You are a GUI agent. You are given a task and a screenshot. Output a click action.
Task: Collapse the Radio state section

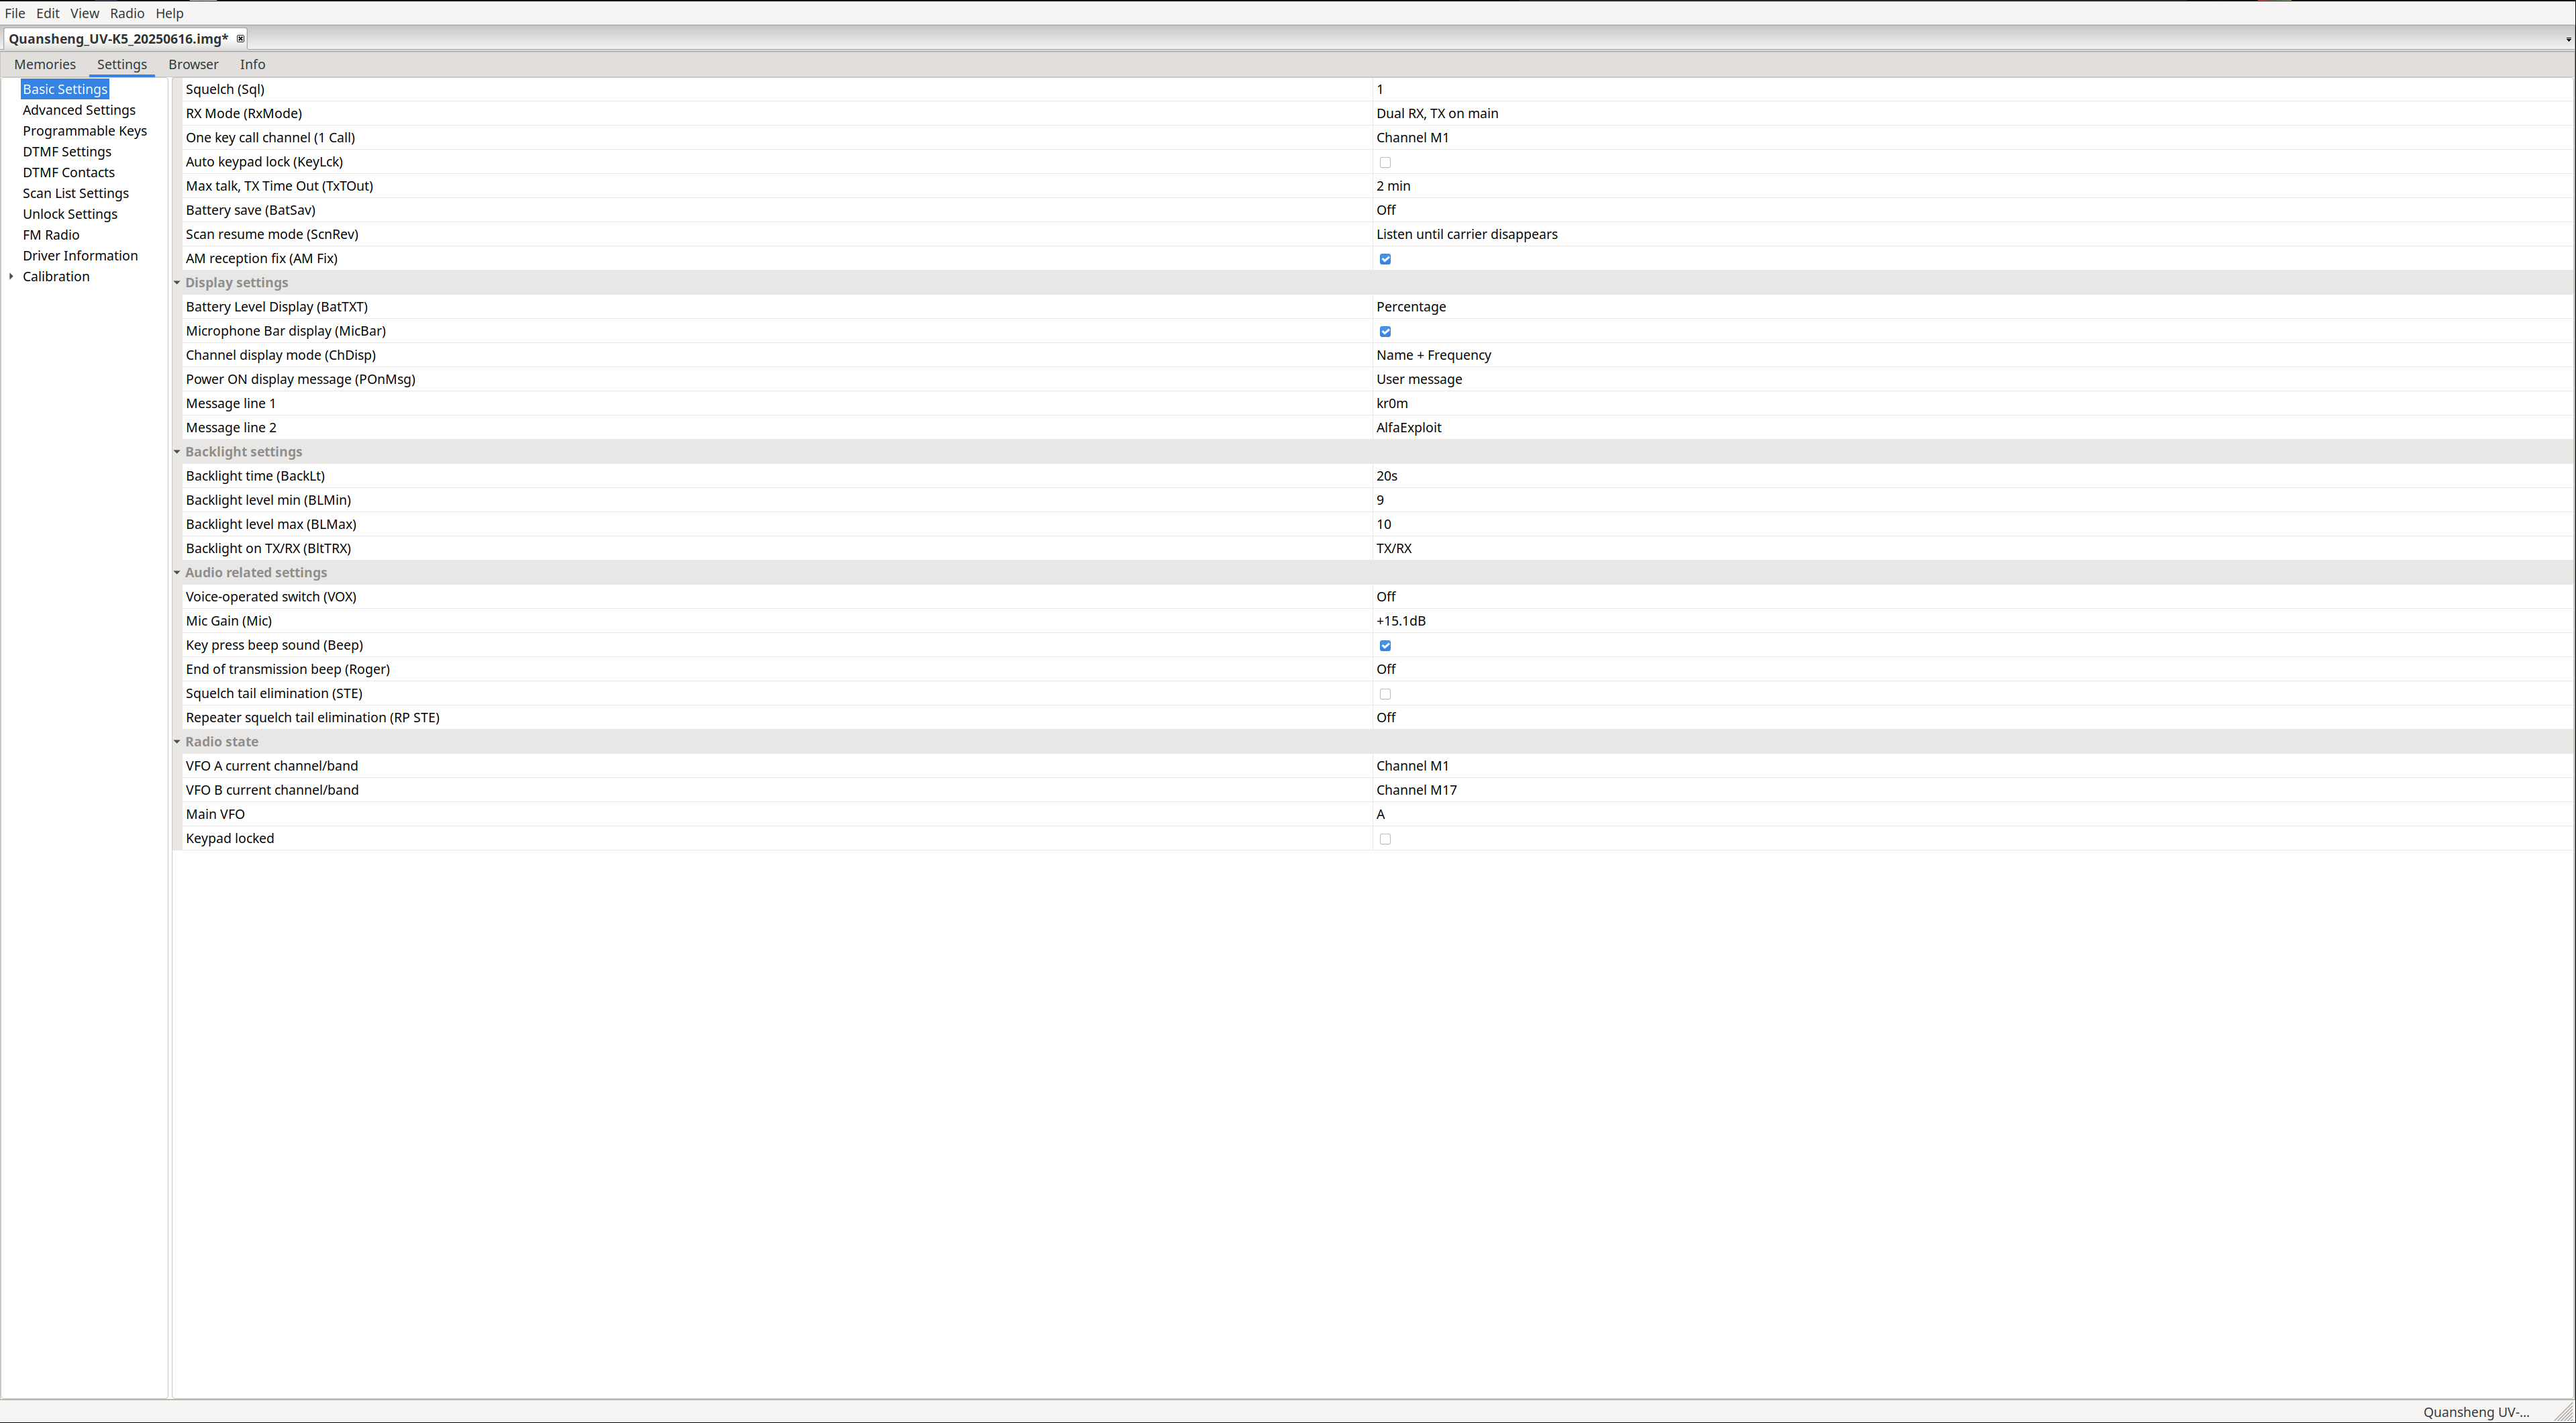(x=177, y=742)
